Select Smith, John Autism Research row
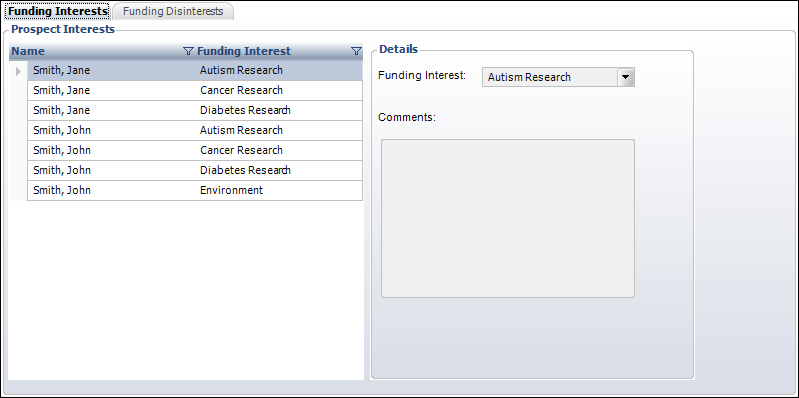 click(195, 130)
